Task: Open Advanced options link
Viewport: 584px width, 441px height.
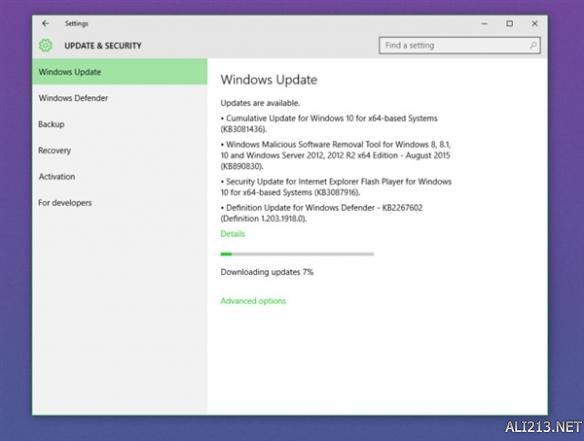Action: click(253, 301)
